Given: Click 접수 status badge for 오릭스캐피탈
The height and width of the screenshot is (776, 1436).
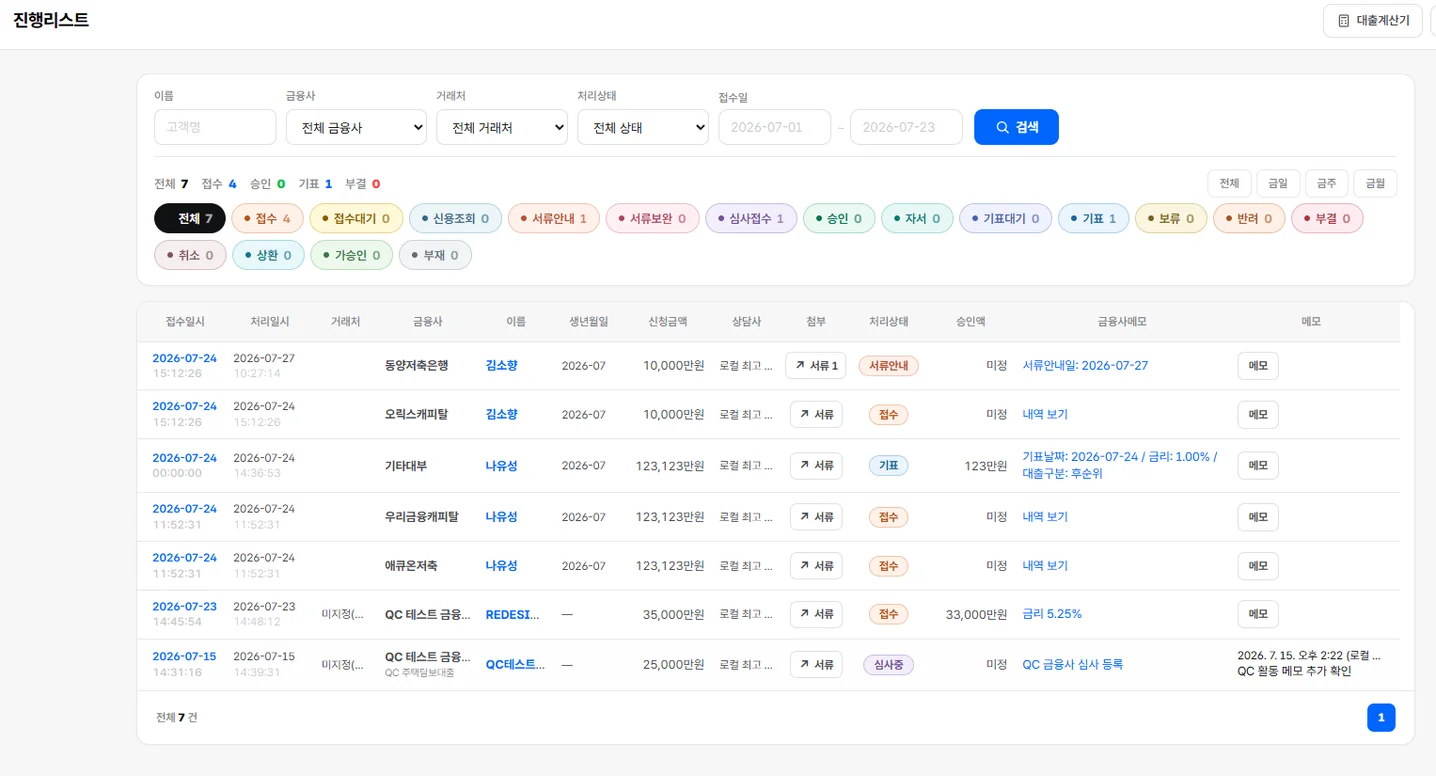Looking at the screenshot, I should coord(888,414).
